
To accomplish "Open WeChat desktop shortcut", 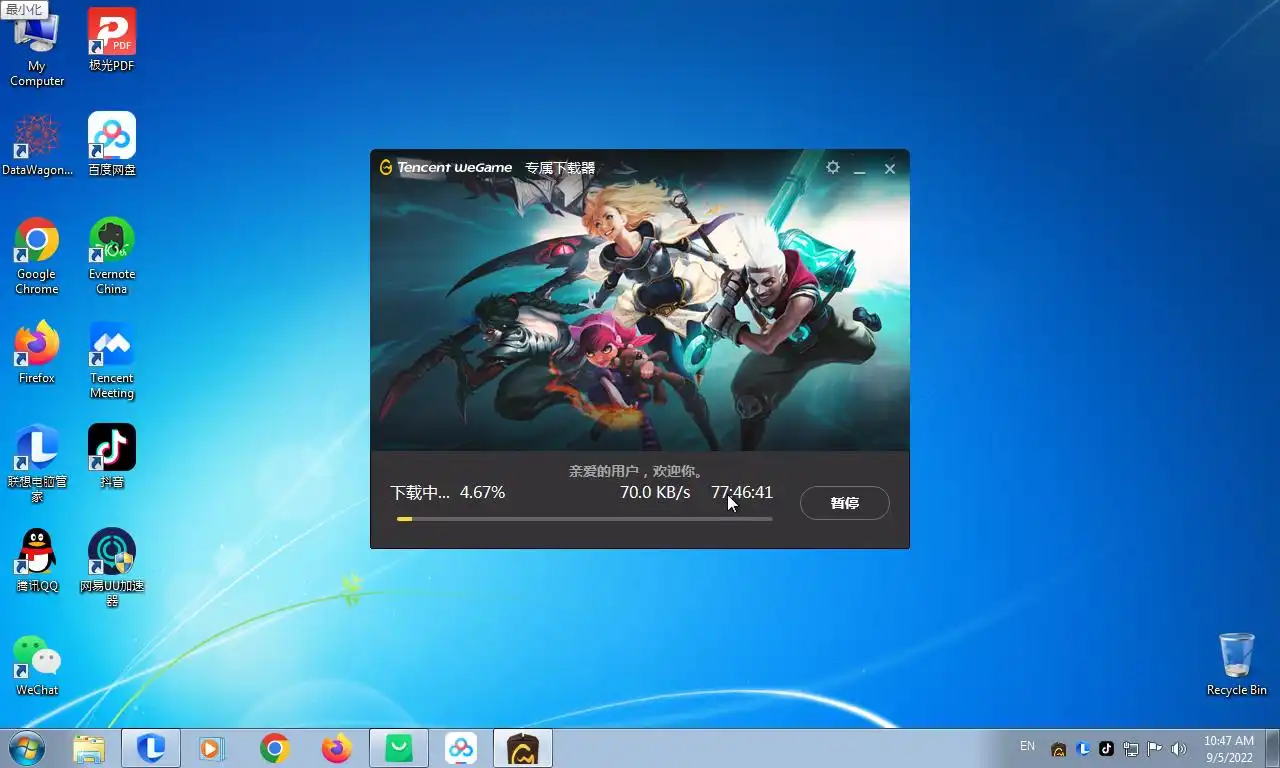I will [37, 665].
